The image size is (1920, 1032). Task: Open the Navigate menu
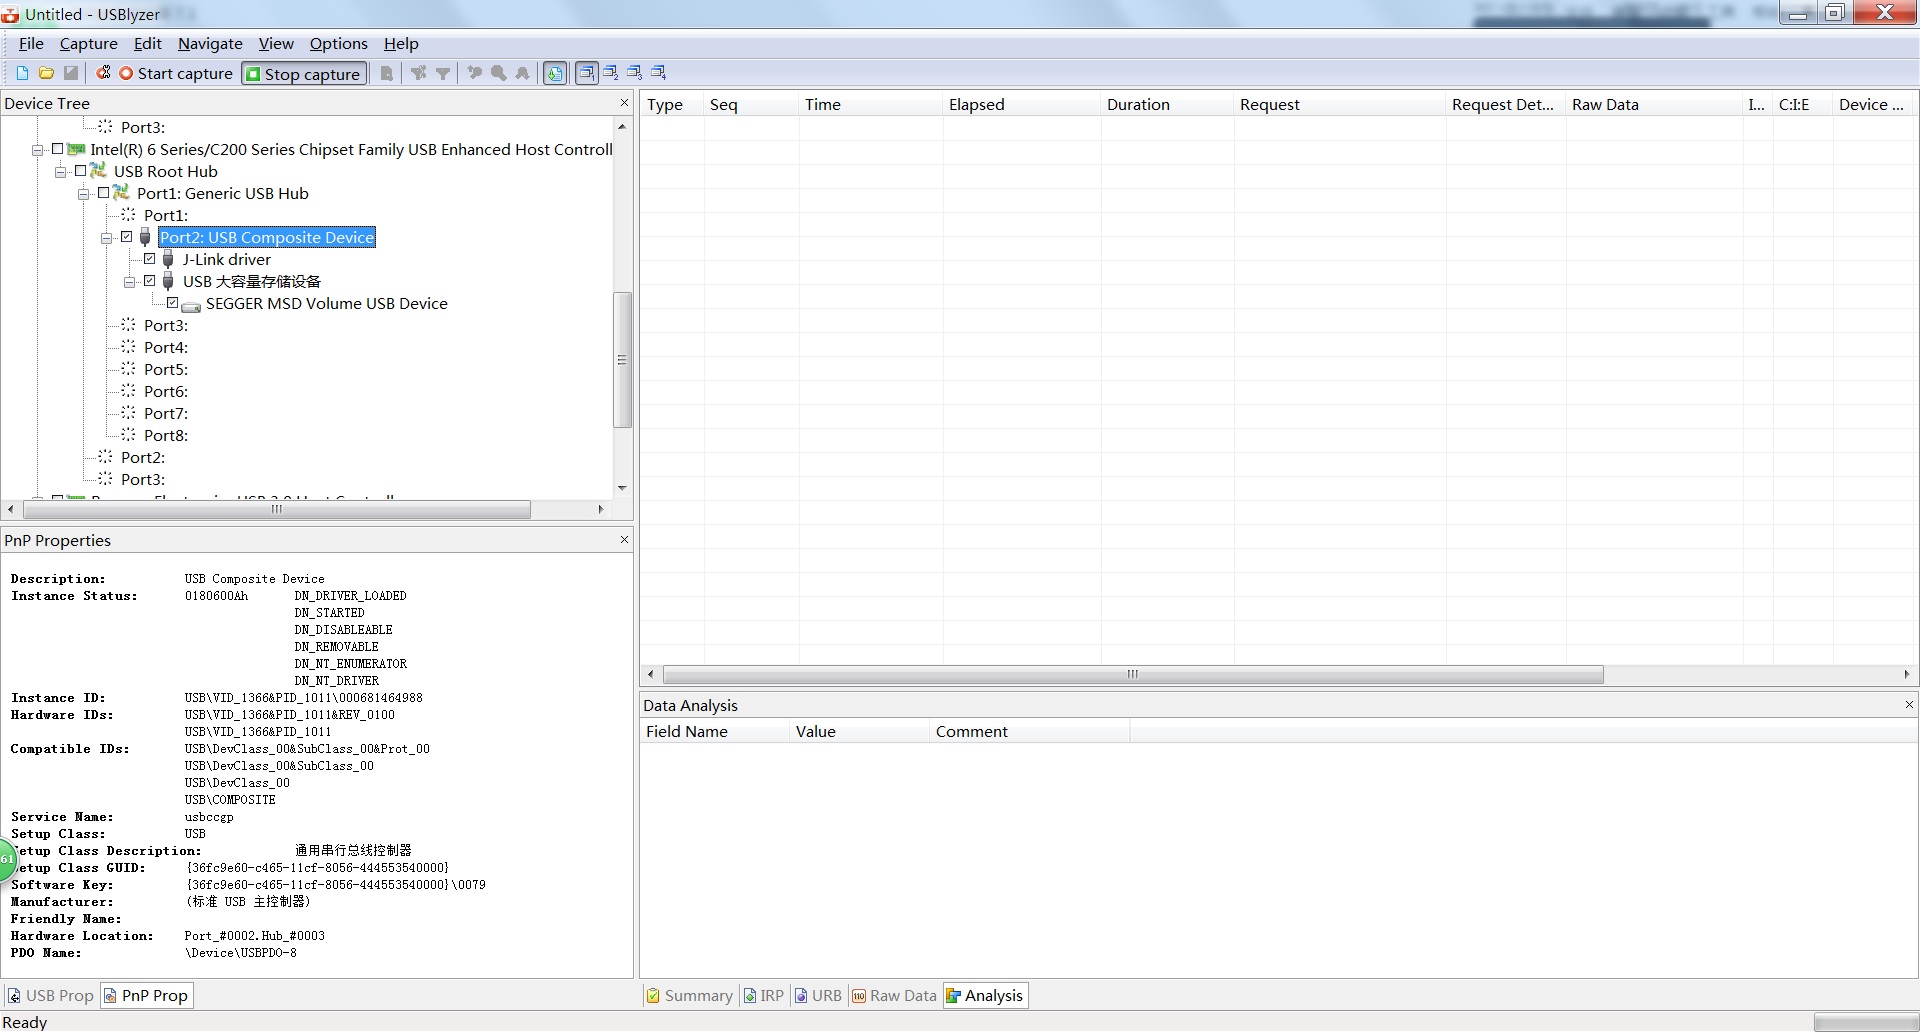click(x=210, y=44)
